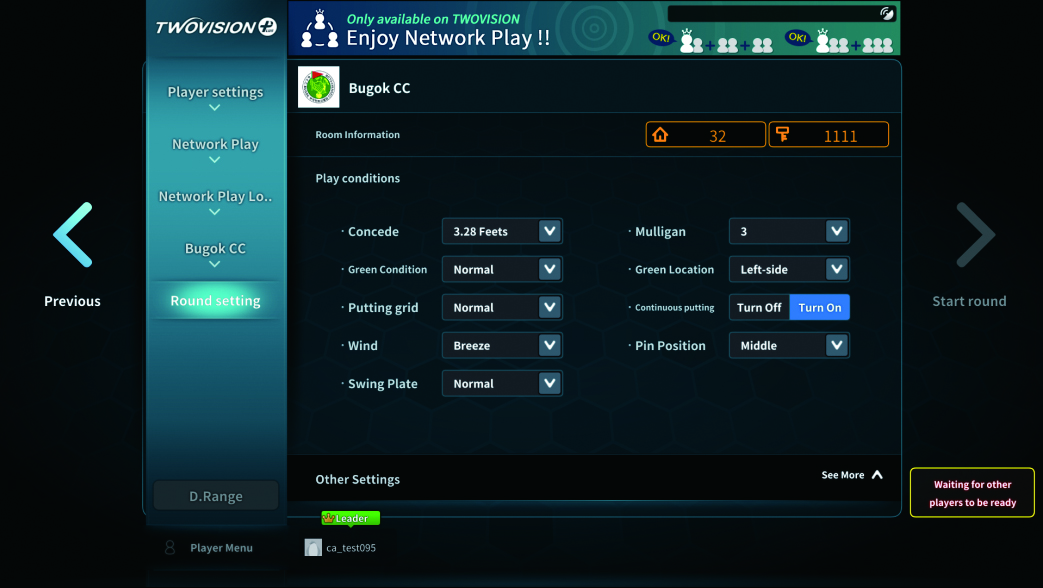1043x588 pixels.
Task: Open the Pin Position dropdown
Action: click(790, 345)
